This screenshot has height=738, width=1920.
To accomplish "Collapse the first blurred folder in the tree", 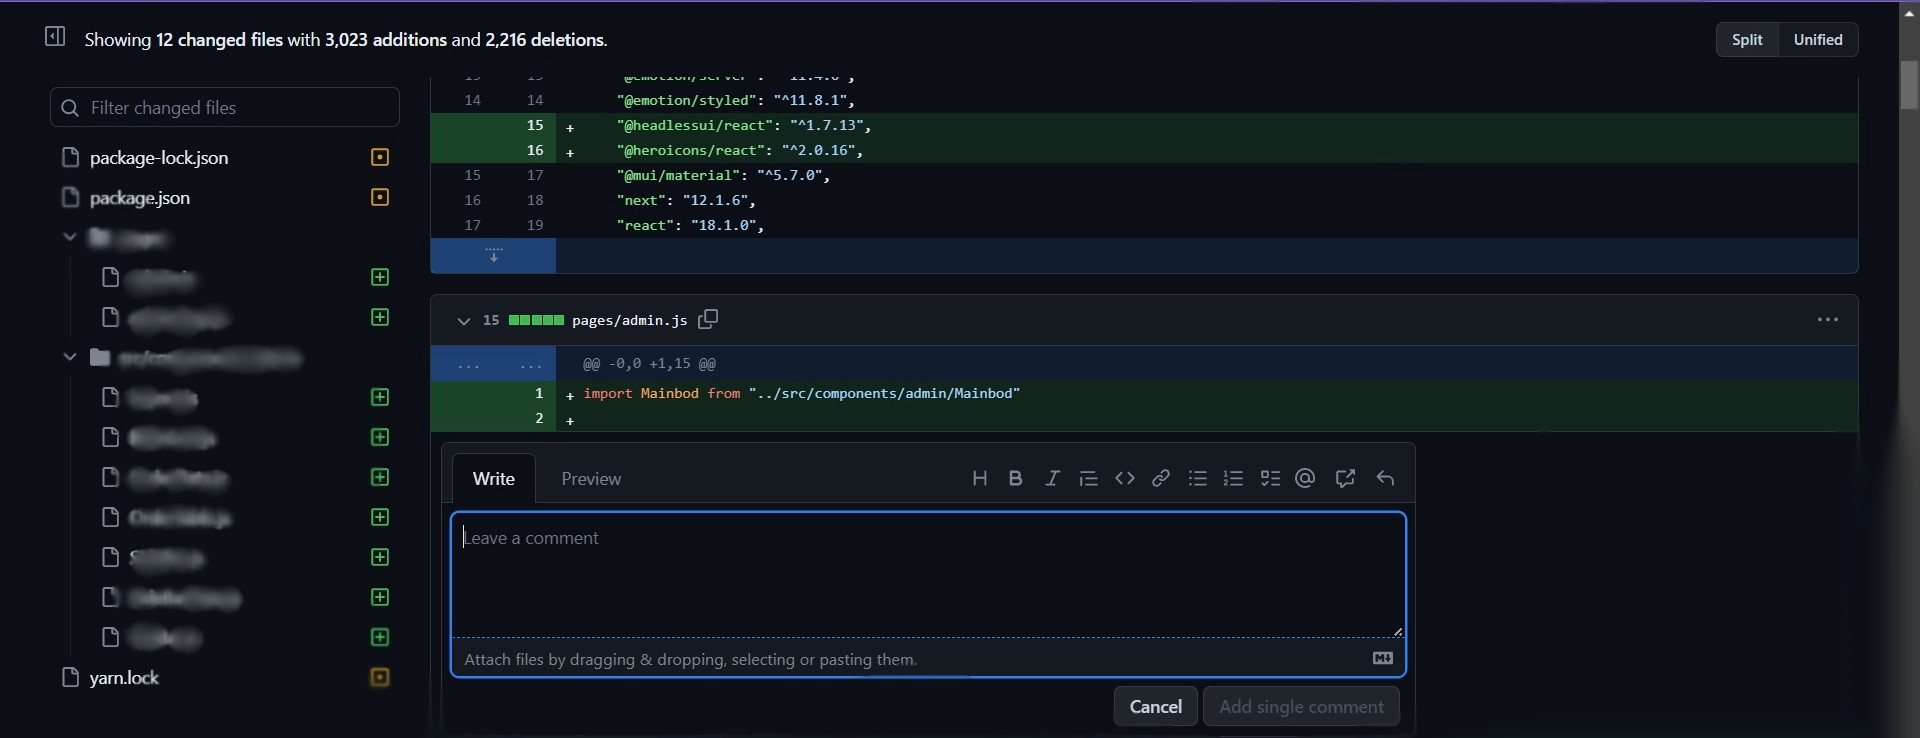I will (70, 238).
